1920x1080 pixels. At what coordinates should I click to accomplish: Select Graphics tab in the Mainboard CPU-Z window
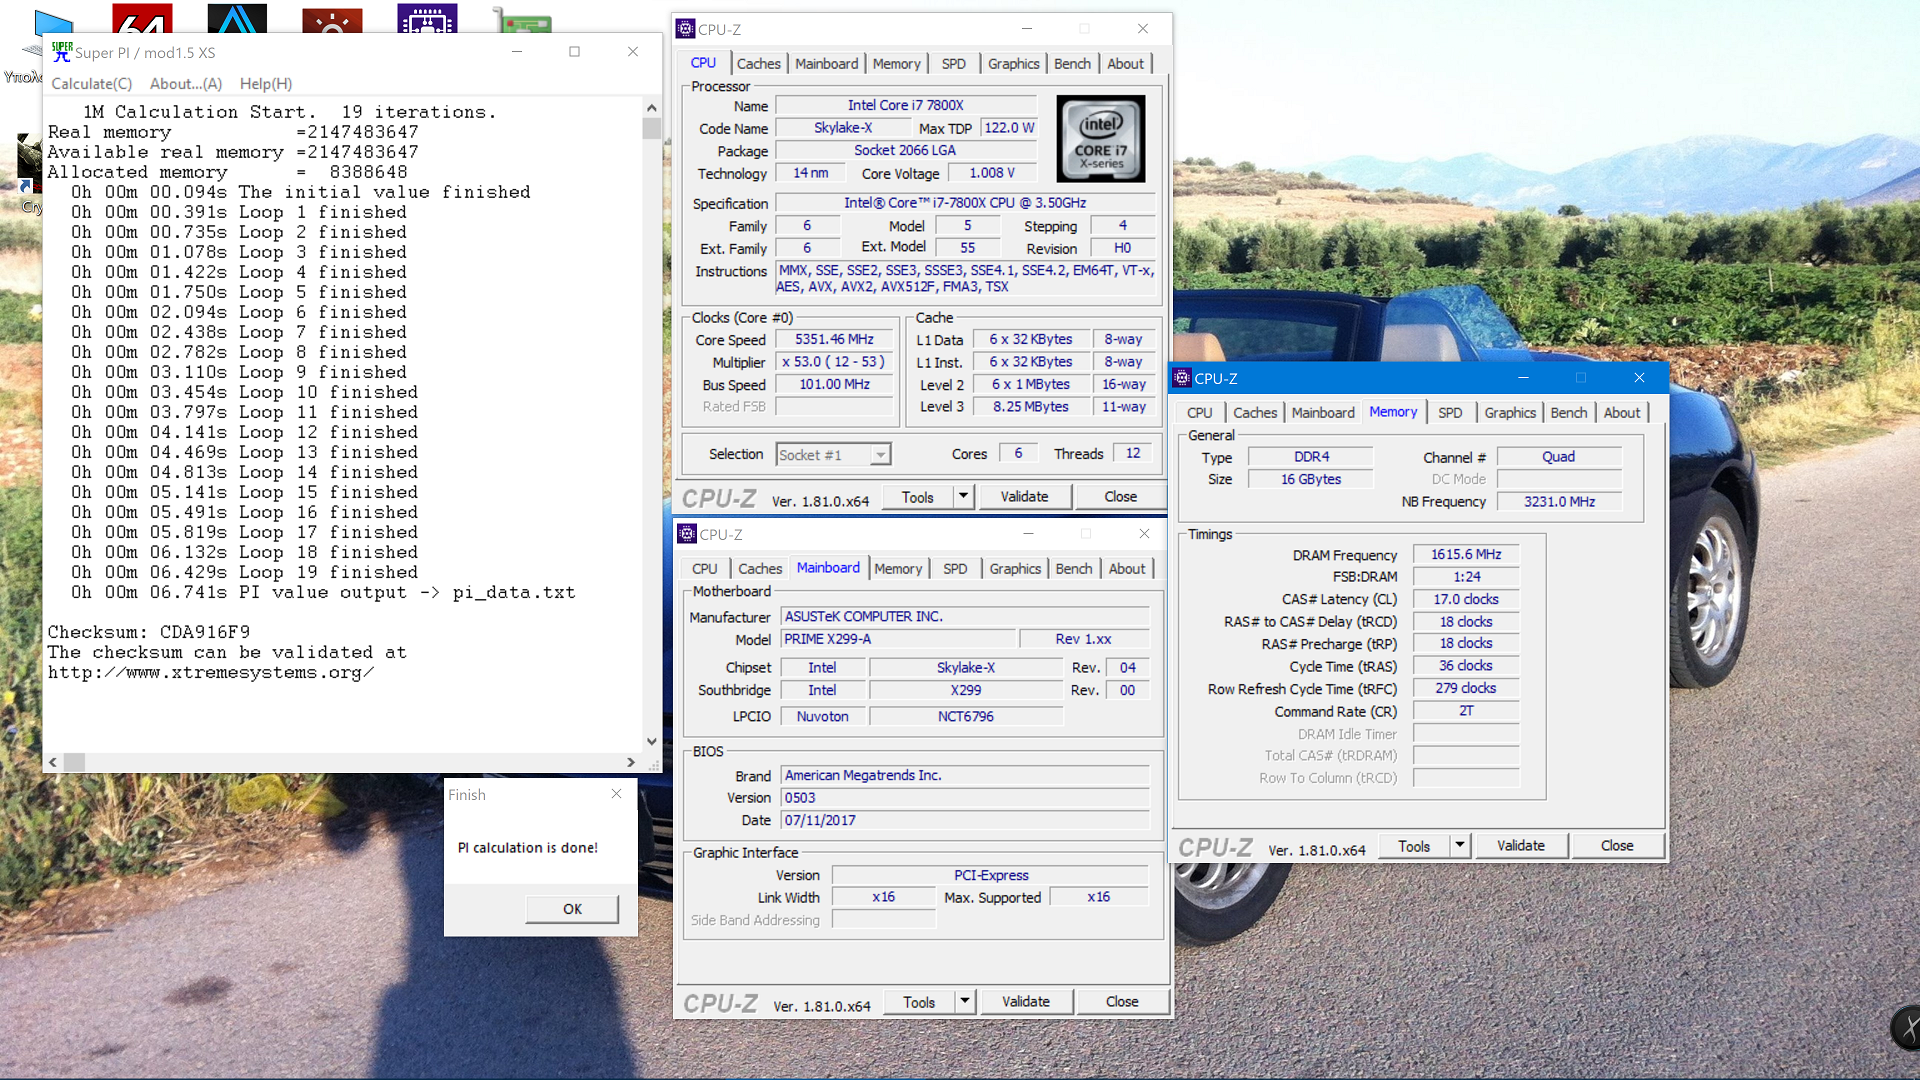[x=1015, y=568]
